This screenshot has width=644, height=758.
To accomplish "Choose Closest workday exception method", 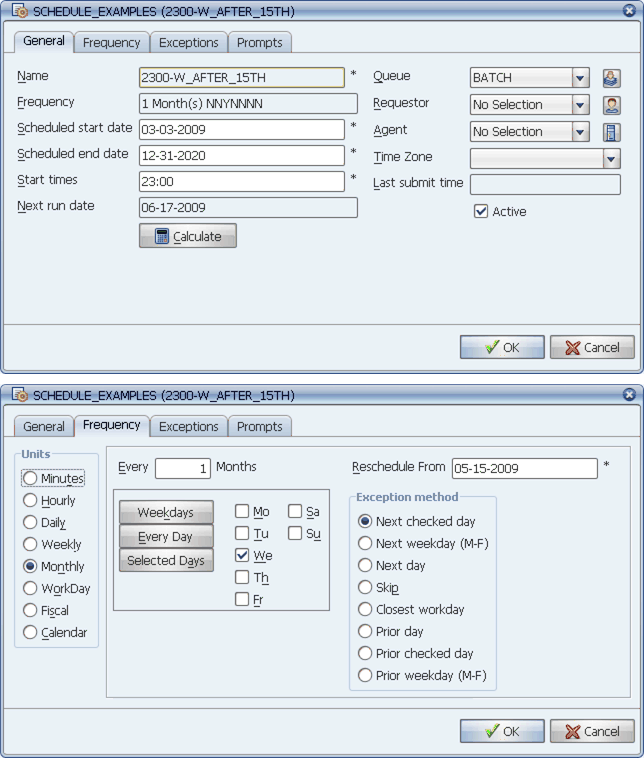I will pyautogui.click(x=365, y=609).
